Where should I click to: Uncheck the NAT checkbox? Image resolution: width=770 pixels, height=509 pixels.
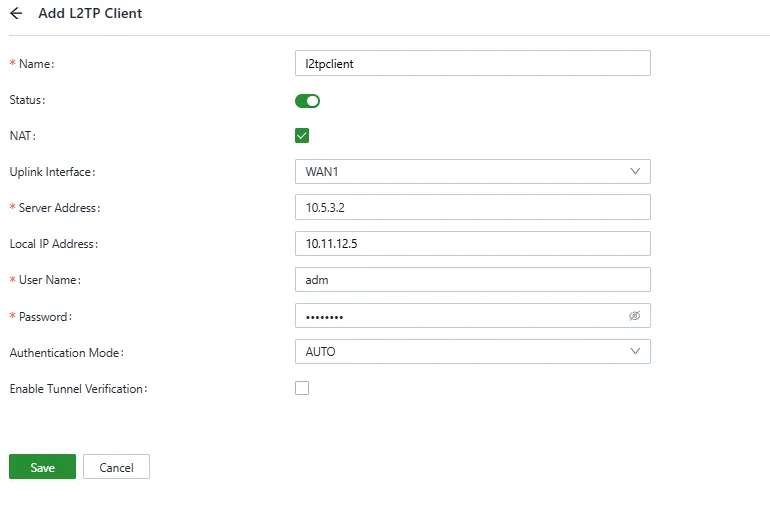(302, 135)
